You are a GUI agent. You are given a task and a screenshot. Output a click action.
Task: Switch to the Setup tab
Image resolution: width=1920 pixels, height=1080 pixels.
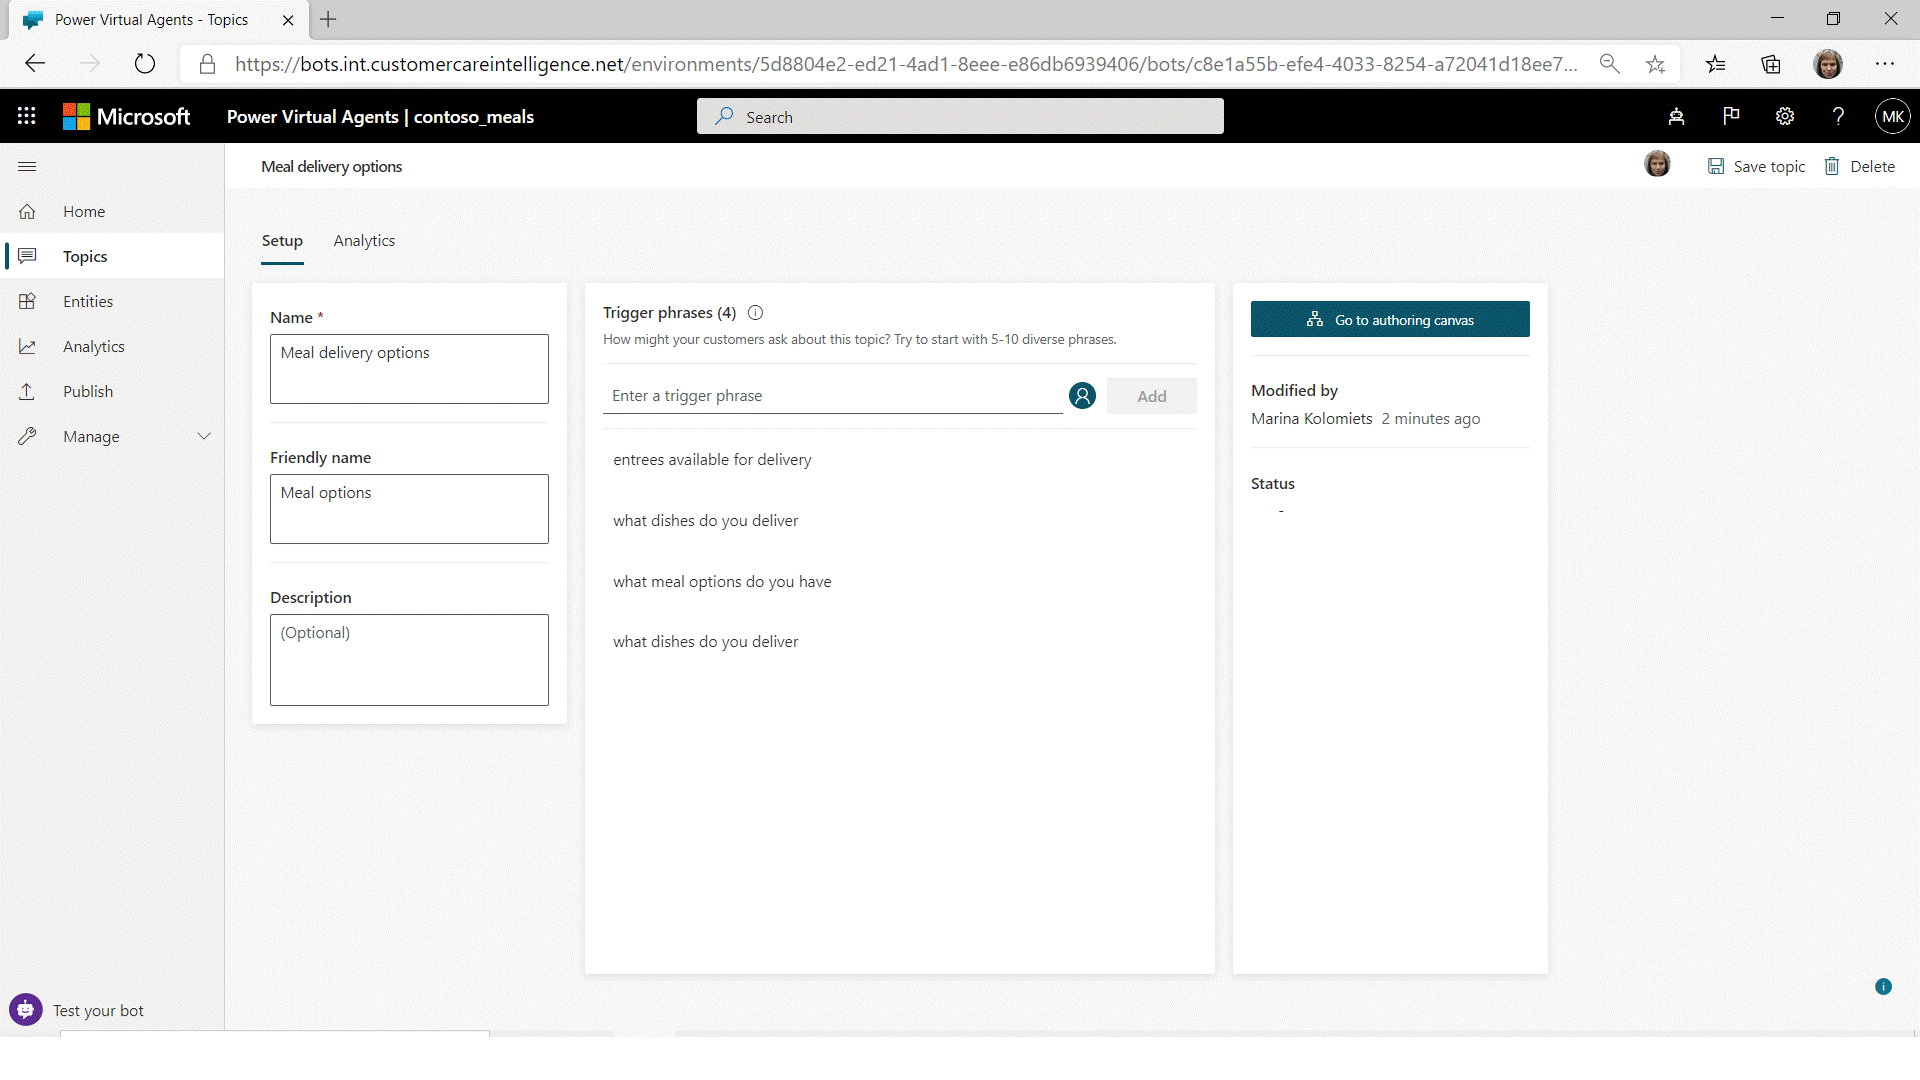282,240
